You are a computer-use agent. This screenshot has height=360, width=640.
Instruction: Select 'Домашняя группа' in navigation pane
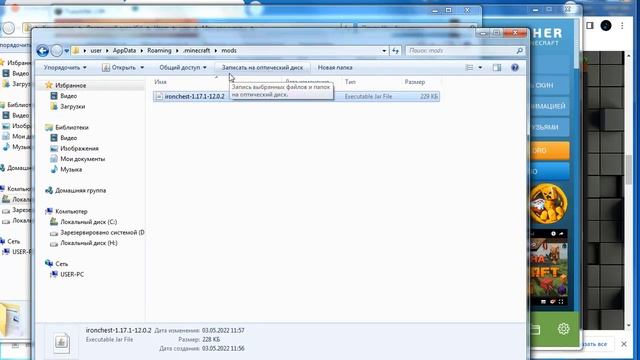80,191
